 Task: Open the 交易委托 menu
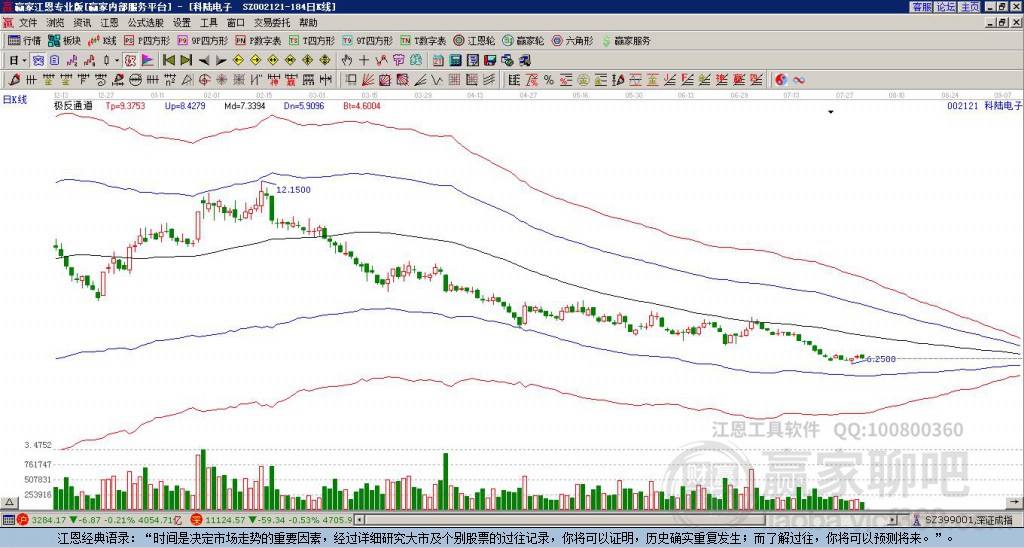click(x=272, y=23)
